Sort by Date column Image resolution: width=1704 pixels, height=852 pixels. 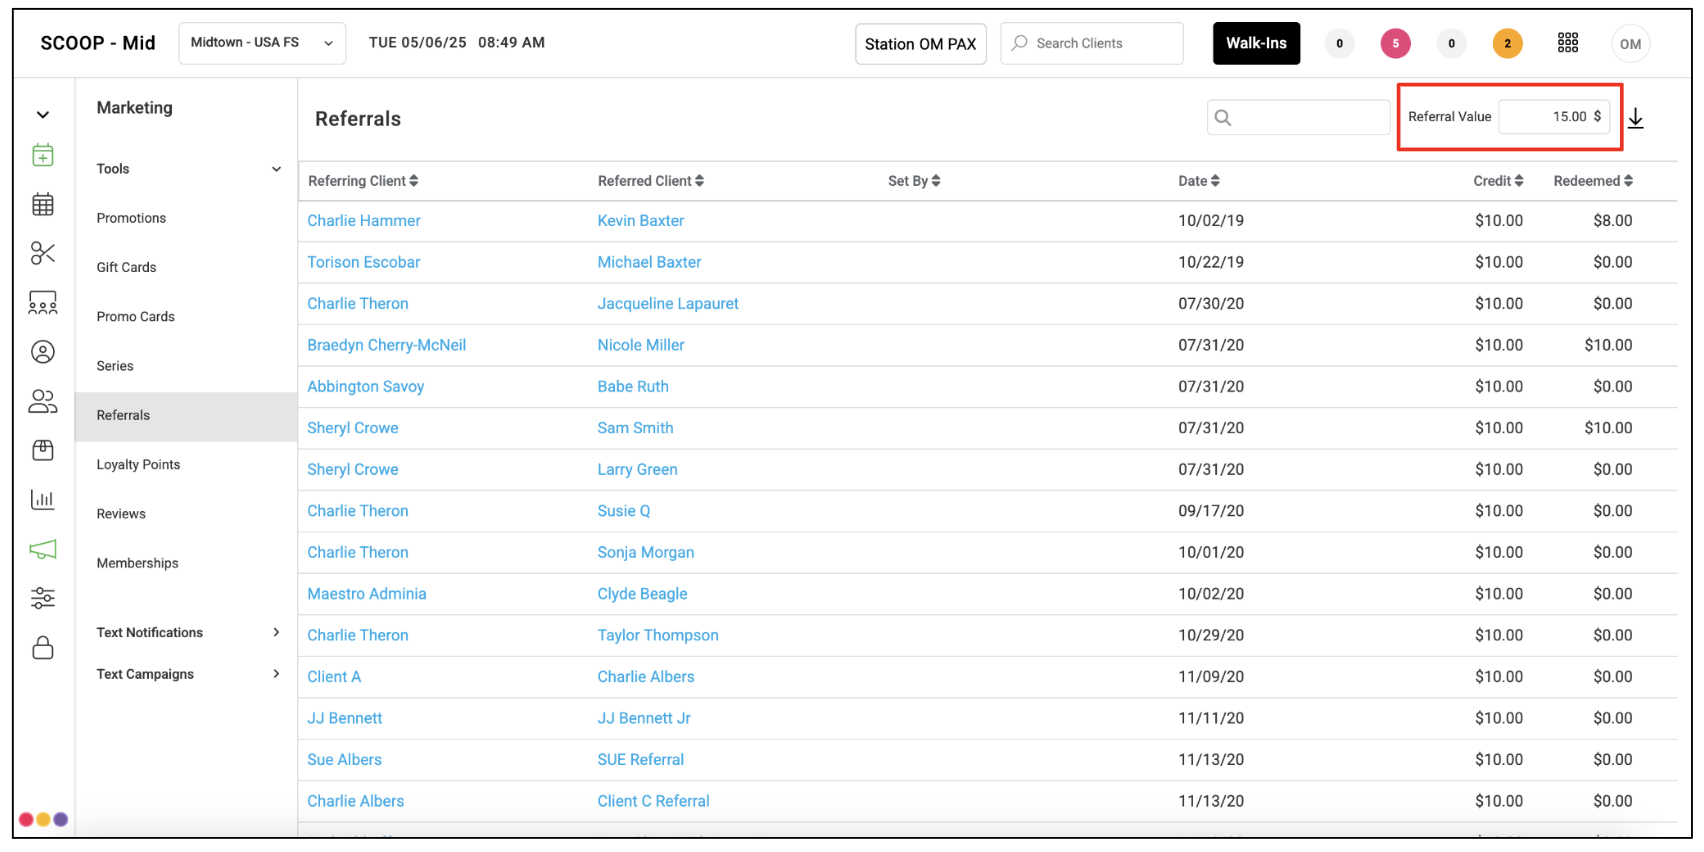(1199, 181)
